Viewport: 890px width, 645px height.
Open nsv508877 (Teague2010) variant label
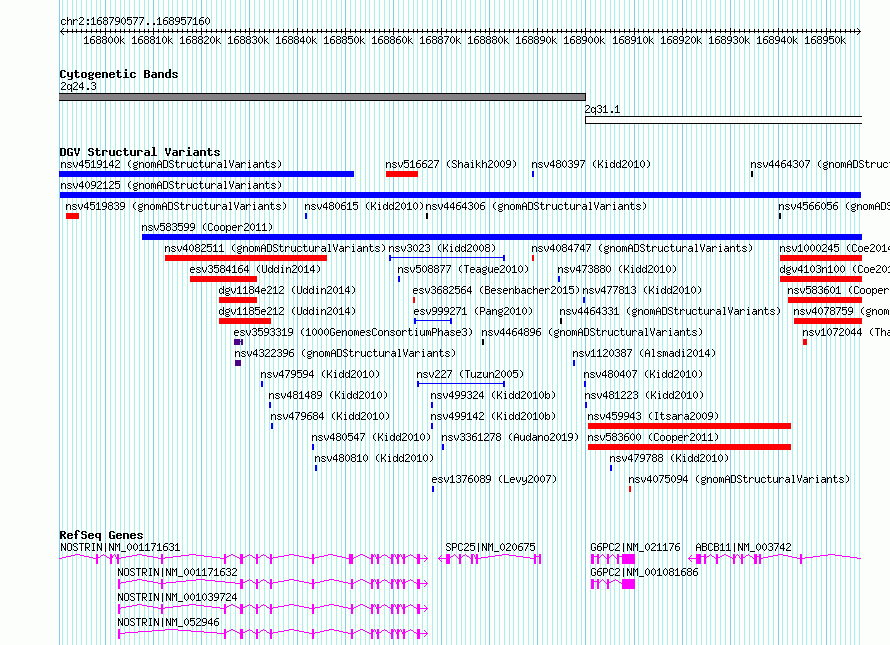(463, 269)
